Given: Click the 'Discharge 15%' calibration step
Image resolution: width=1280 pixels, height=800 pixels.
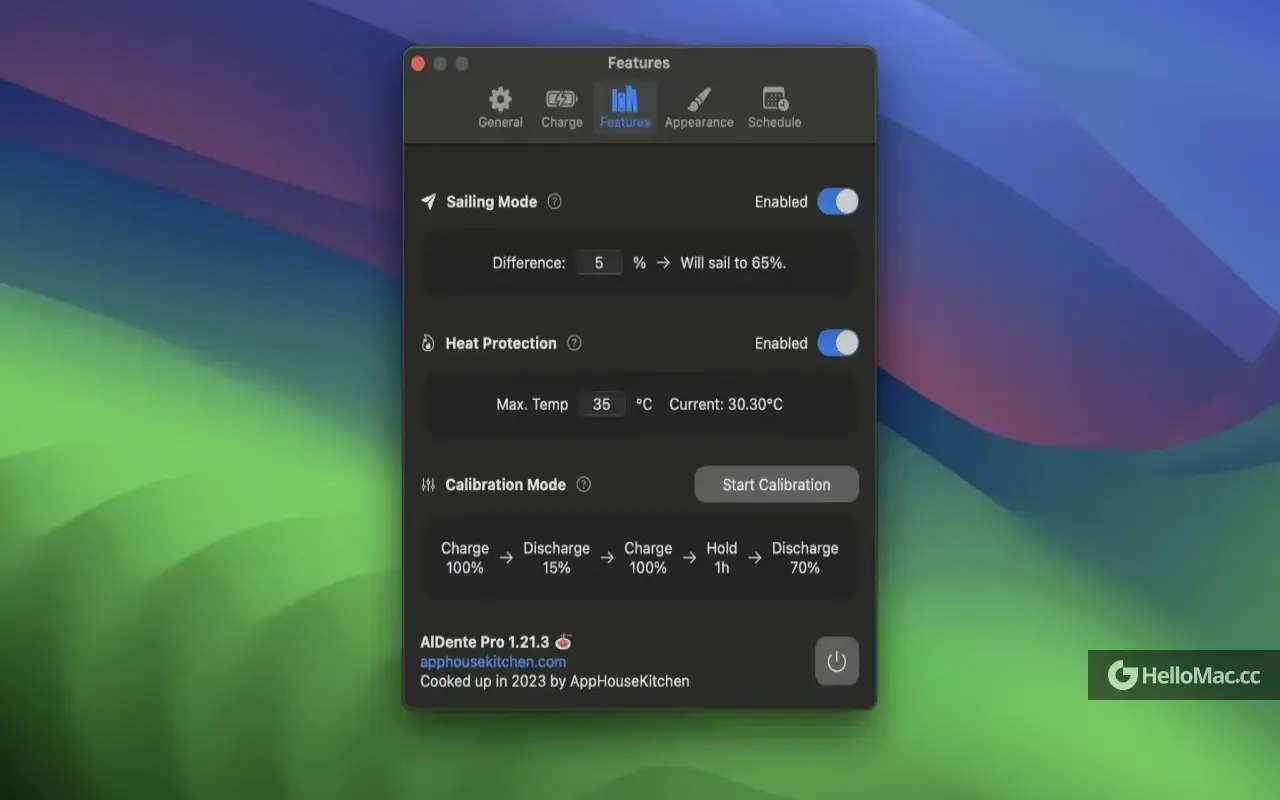Looking at the screenshot, I should point(556,558).
